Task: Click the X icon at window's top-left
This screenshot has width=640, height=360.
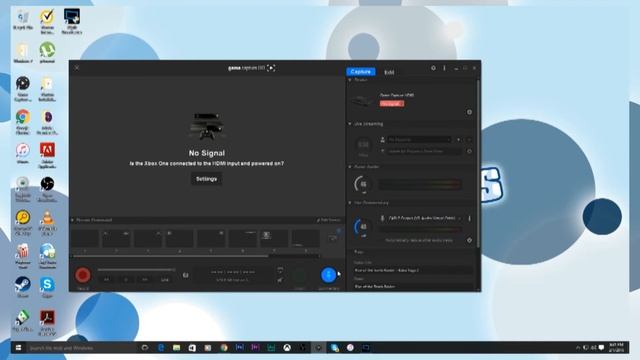Action: tap(77, 68)
